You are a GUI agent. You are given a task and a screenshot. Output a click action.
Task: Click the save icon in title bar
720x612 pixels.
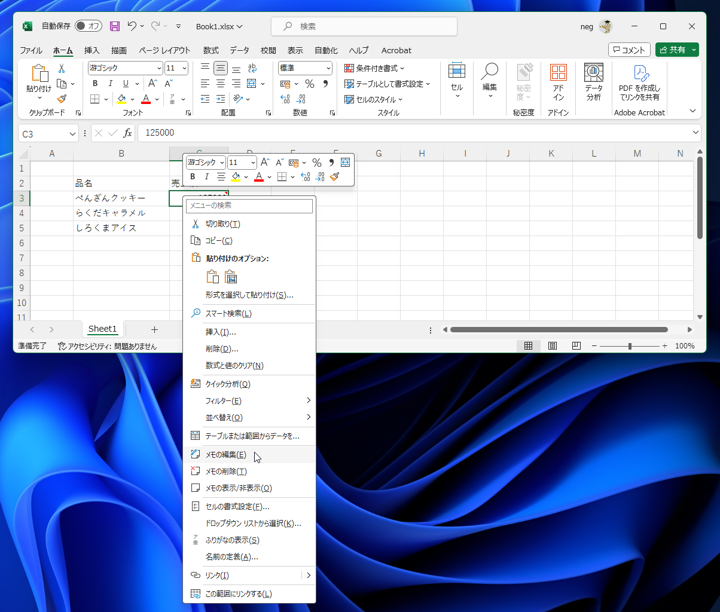coord(115,26)
